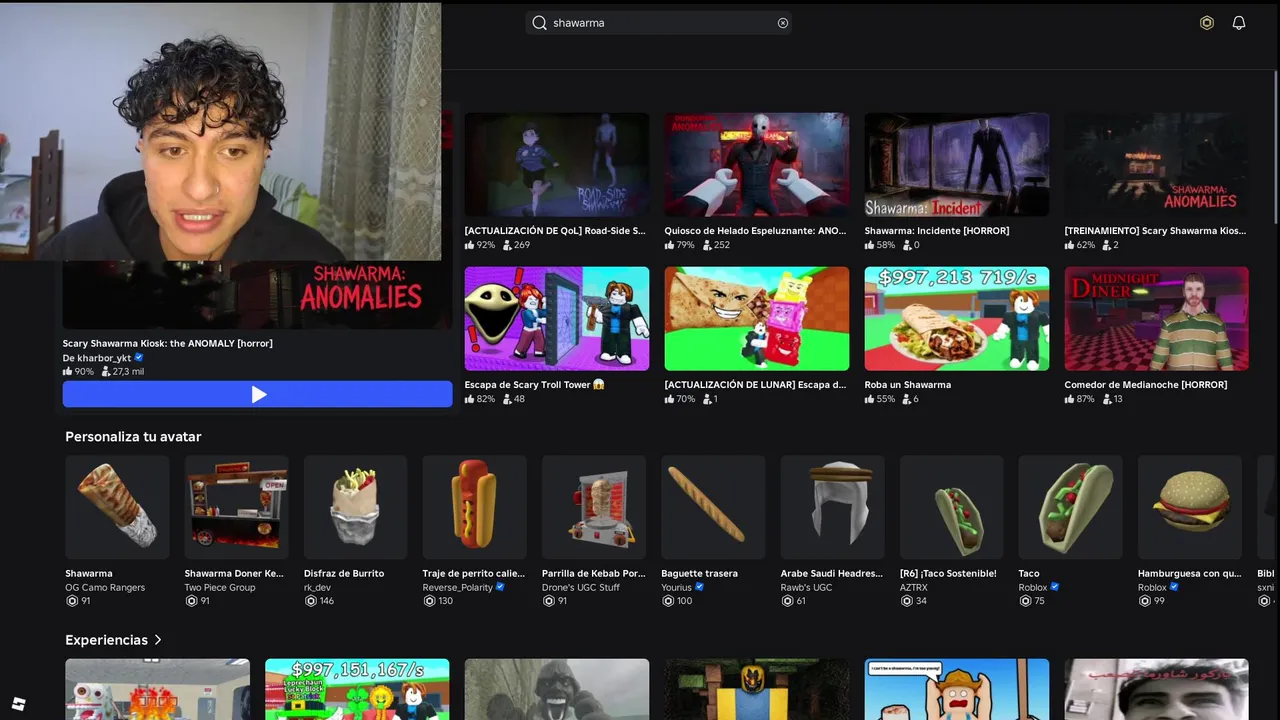Open AZTRX creator link
Image resolution: width=1280 pixels, height=720 pixels.
click(914, 588)
